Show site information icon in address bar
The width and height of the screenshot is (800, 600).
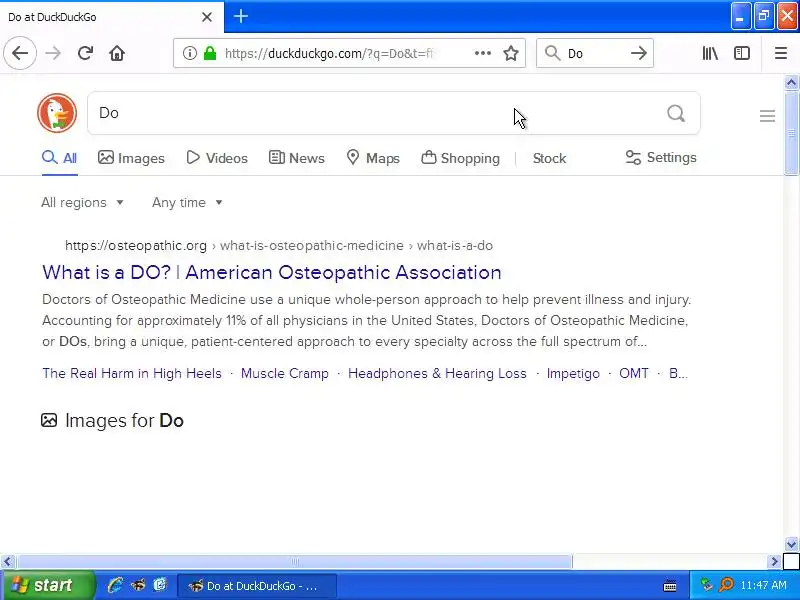pyautogui.click(x=190, y=53)
